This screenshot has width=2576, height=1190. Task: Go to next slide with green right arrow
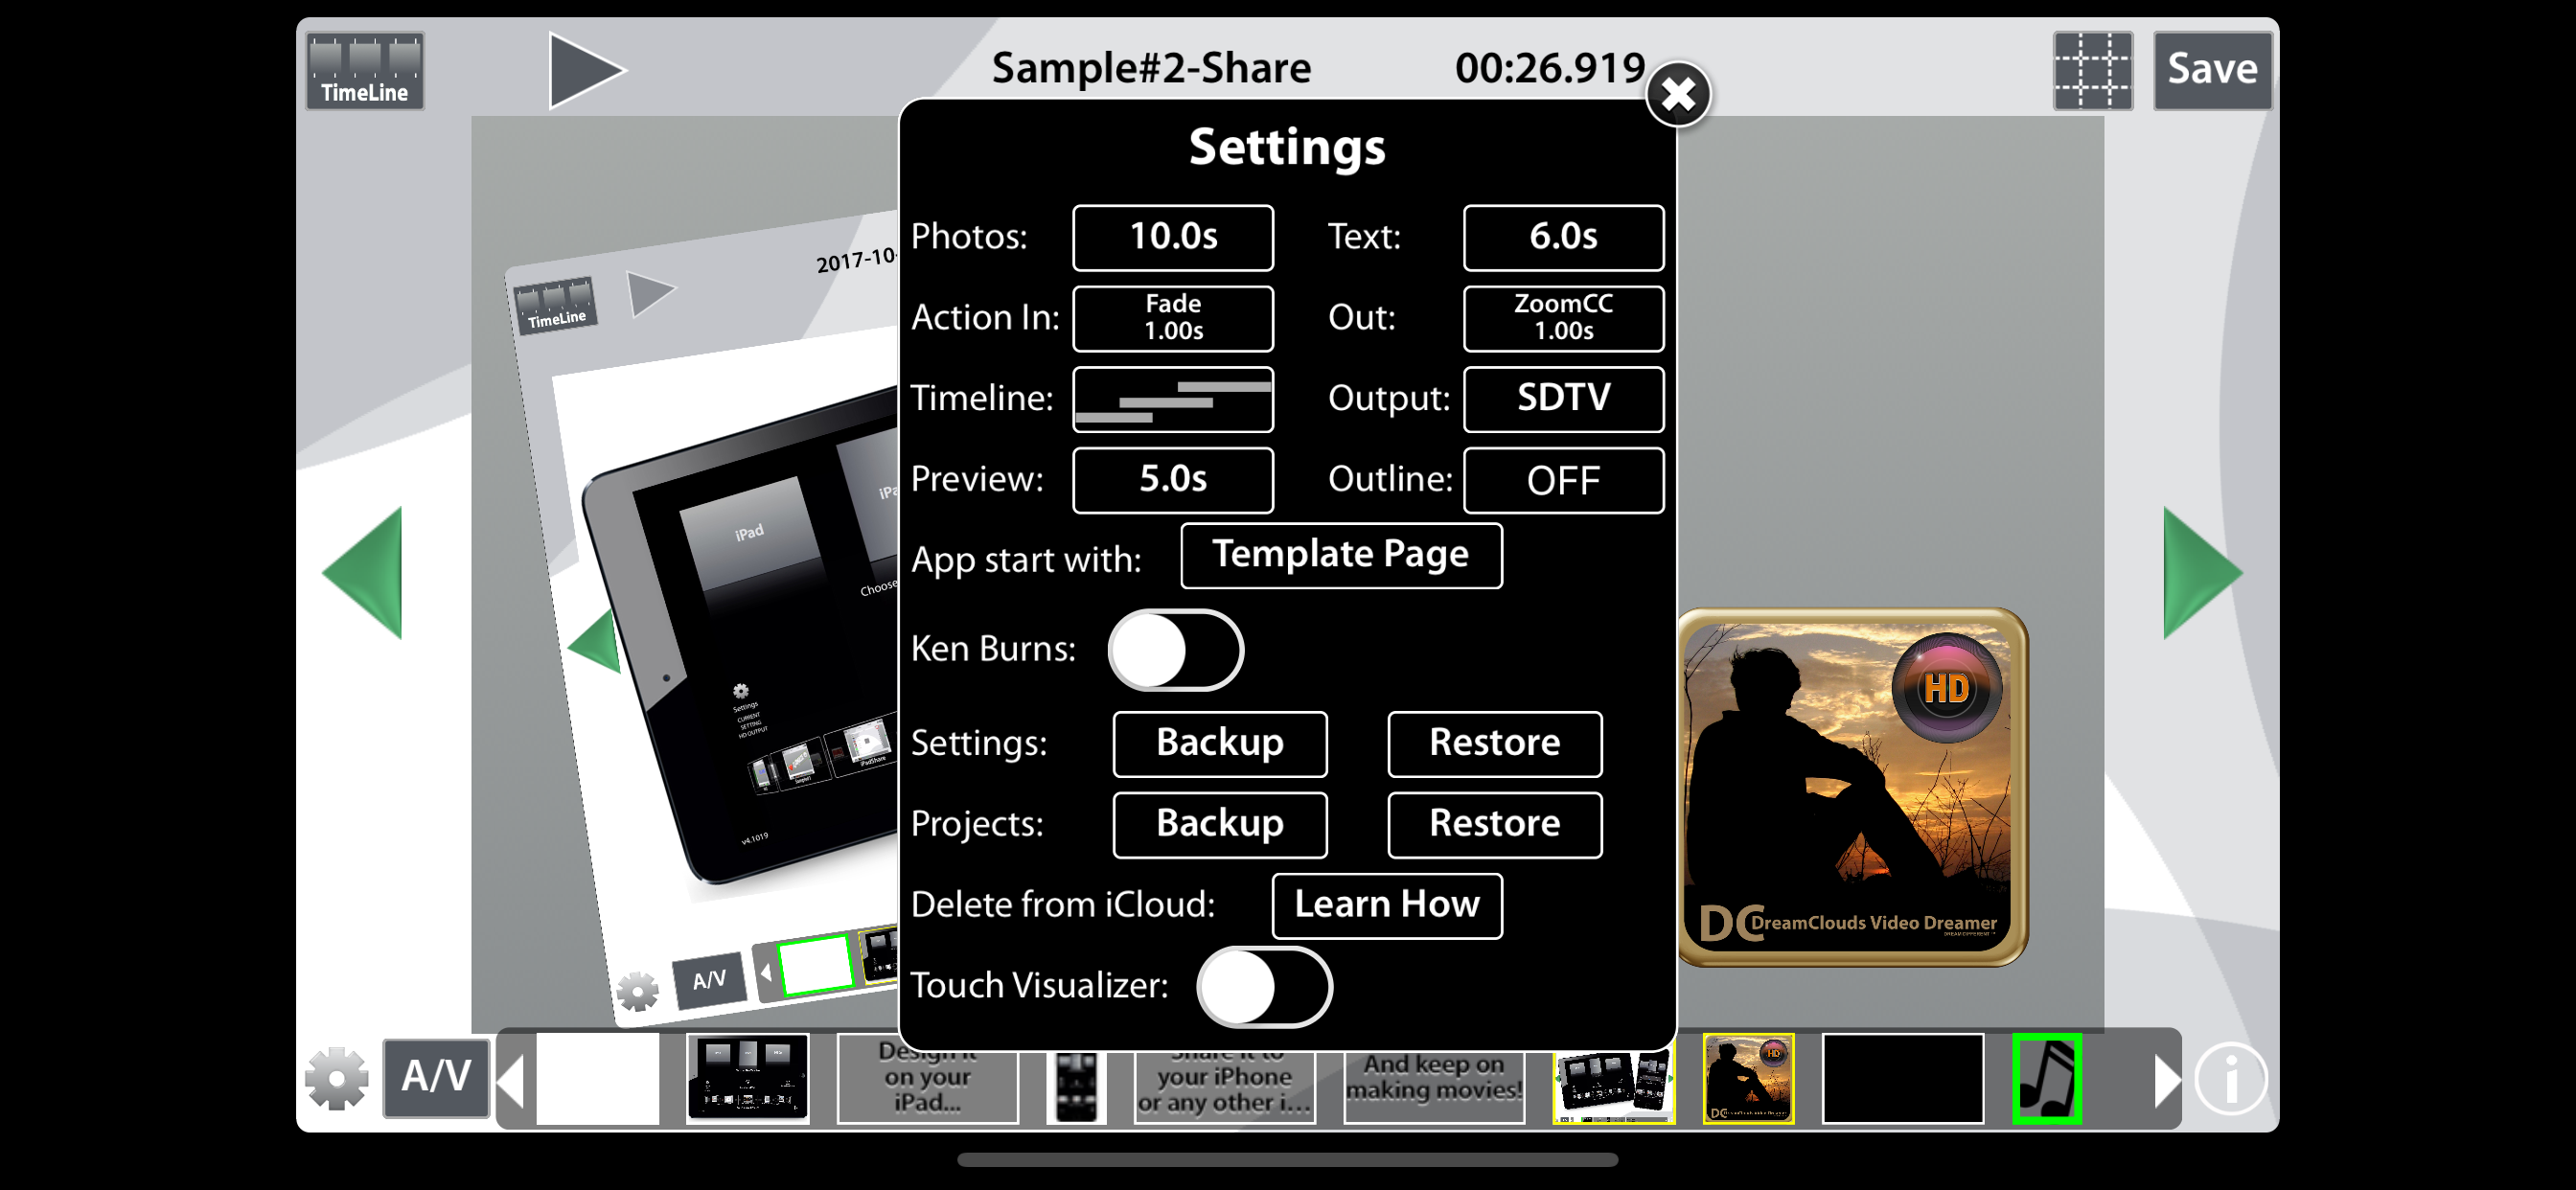point(2203,573)
